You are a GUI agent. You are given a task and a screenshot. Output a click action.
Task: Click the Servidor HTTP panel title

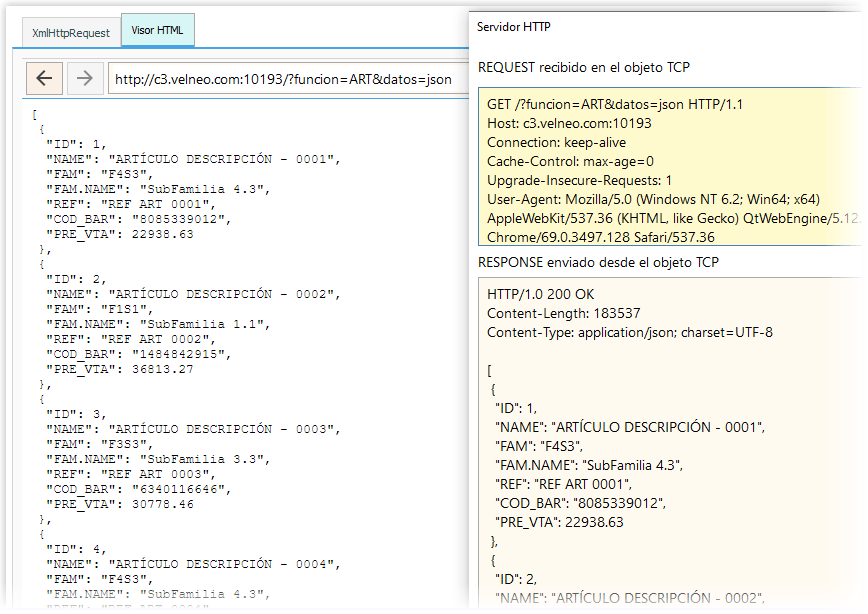[514, 27]
